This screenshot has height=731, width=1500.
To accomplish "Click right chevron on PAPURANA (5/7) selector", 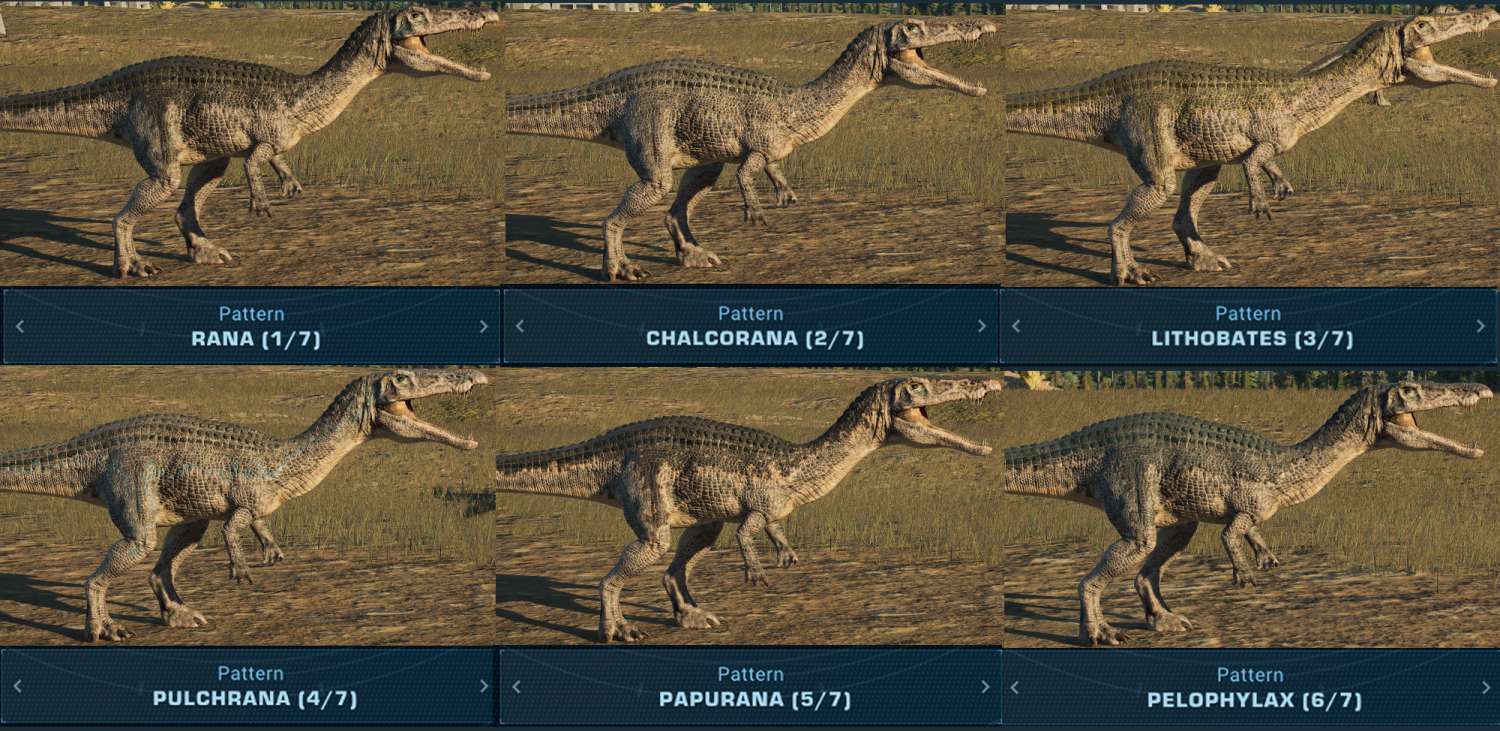I will 985,687.
